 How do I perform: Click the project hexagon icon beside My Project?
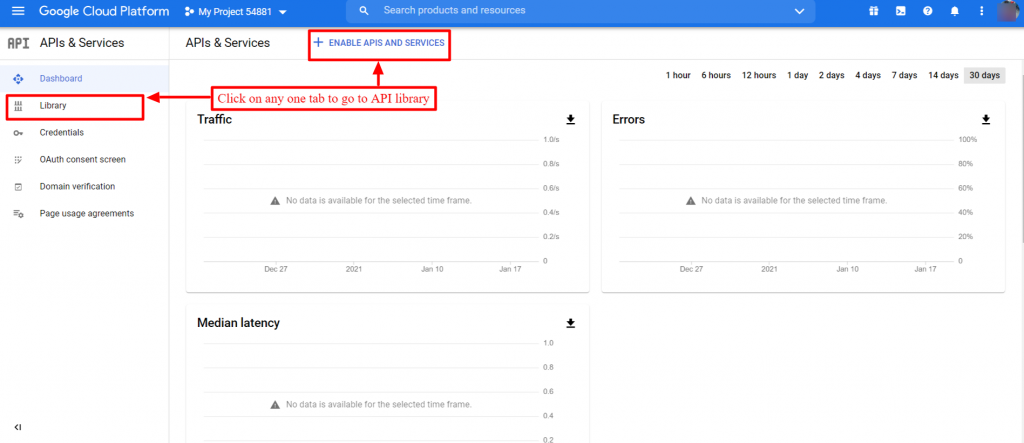[189, 12]
